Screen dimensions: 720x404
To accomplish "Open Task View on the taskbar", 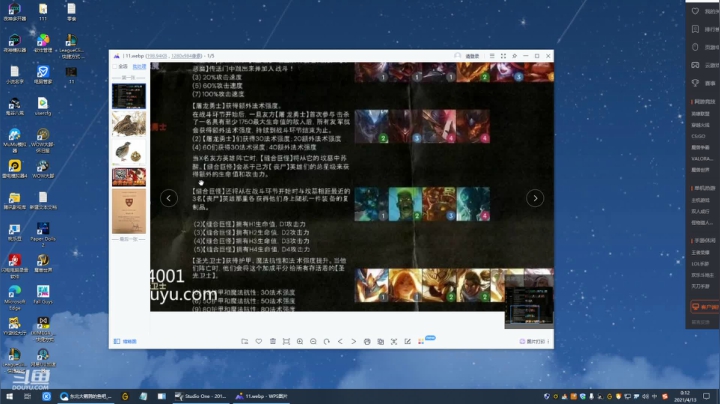I will pyautogui.click(x=27, y=396).
